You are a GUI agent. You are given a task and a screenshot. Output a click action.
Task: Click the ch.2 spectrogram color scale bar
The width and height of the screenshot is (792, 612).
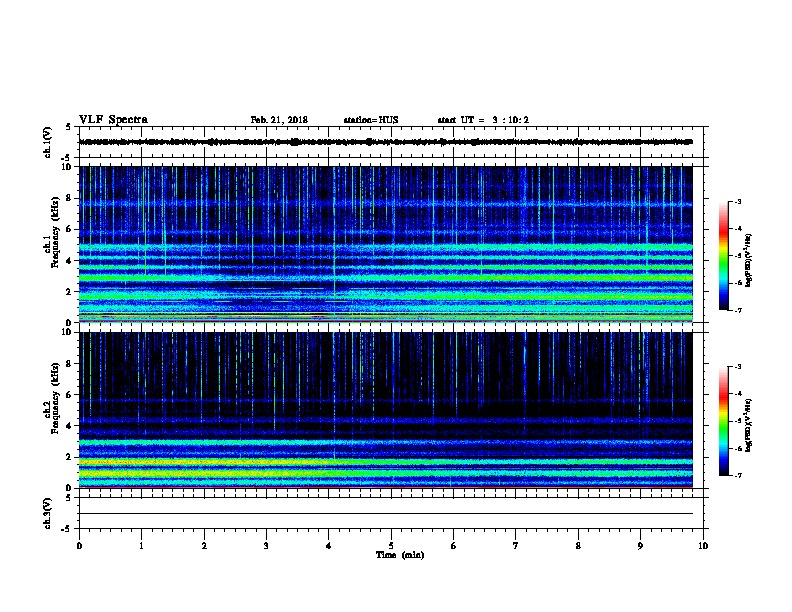(x=724, y=421)
